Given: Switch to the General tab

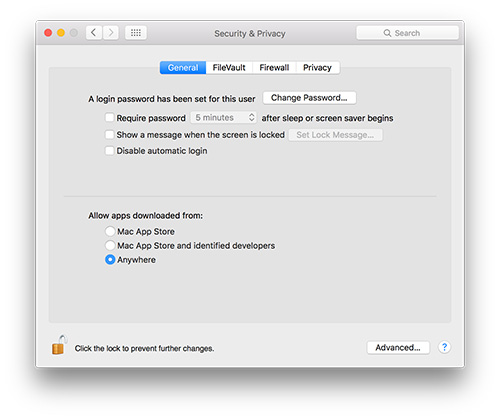Looking at the screenshot, I should pyautogui.click(x=183, y=68).
